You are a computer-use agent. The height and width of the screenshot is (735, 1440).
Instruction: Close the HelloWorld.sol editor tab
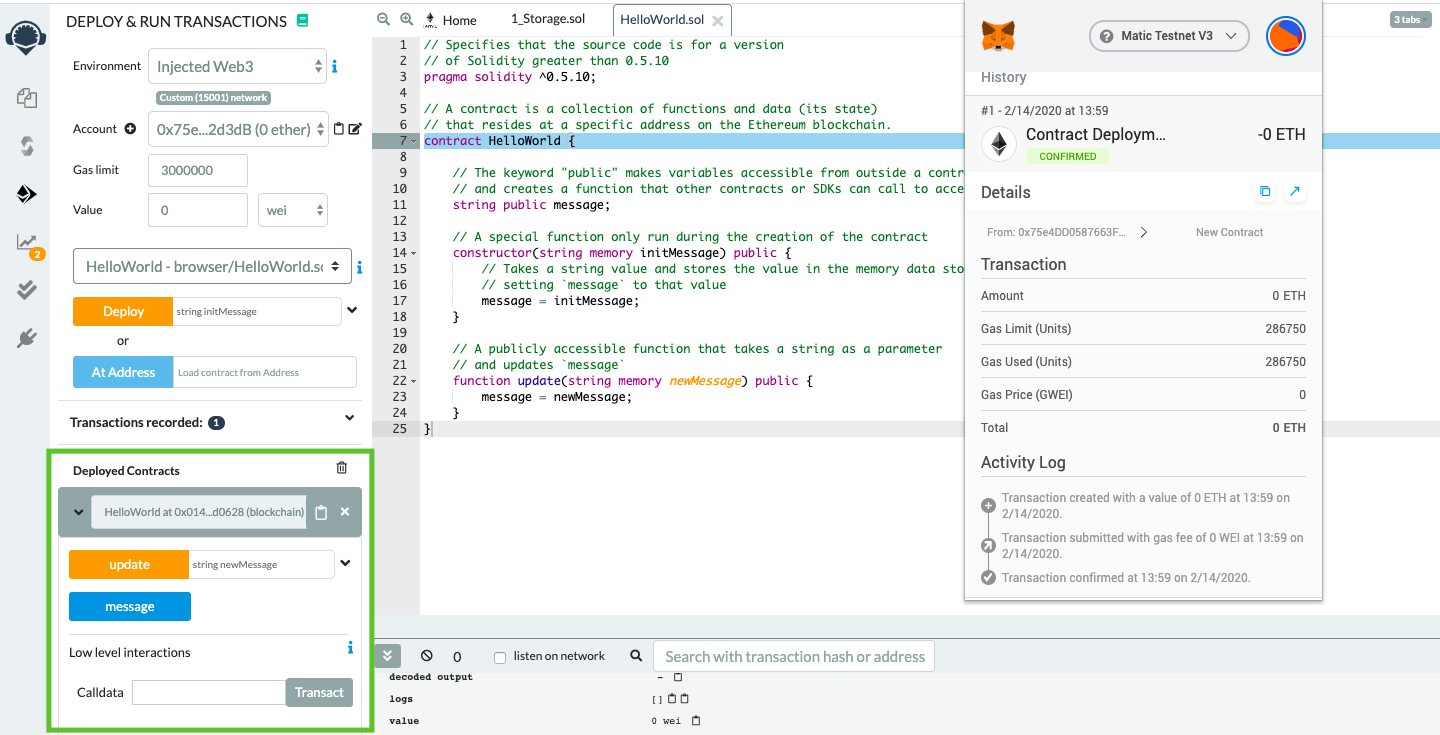coord(717,20)
